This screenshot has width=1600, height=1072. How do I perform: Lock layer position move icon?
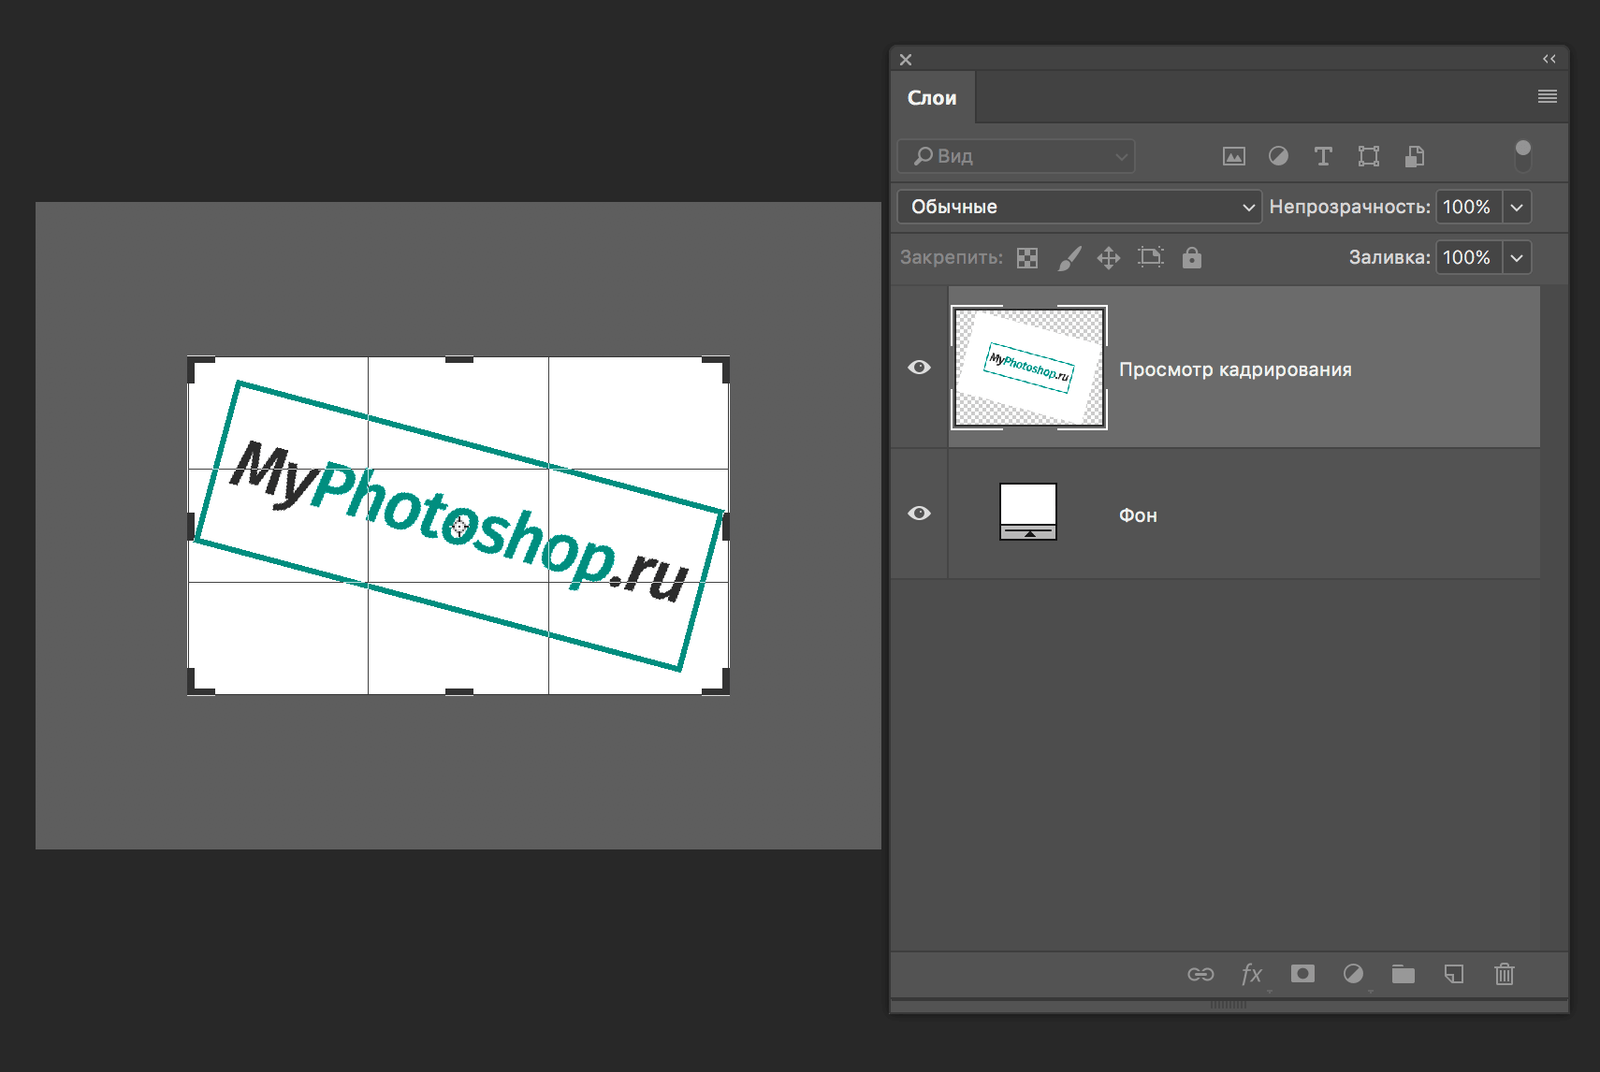1108,258
